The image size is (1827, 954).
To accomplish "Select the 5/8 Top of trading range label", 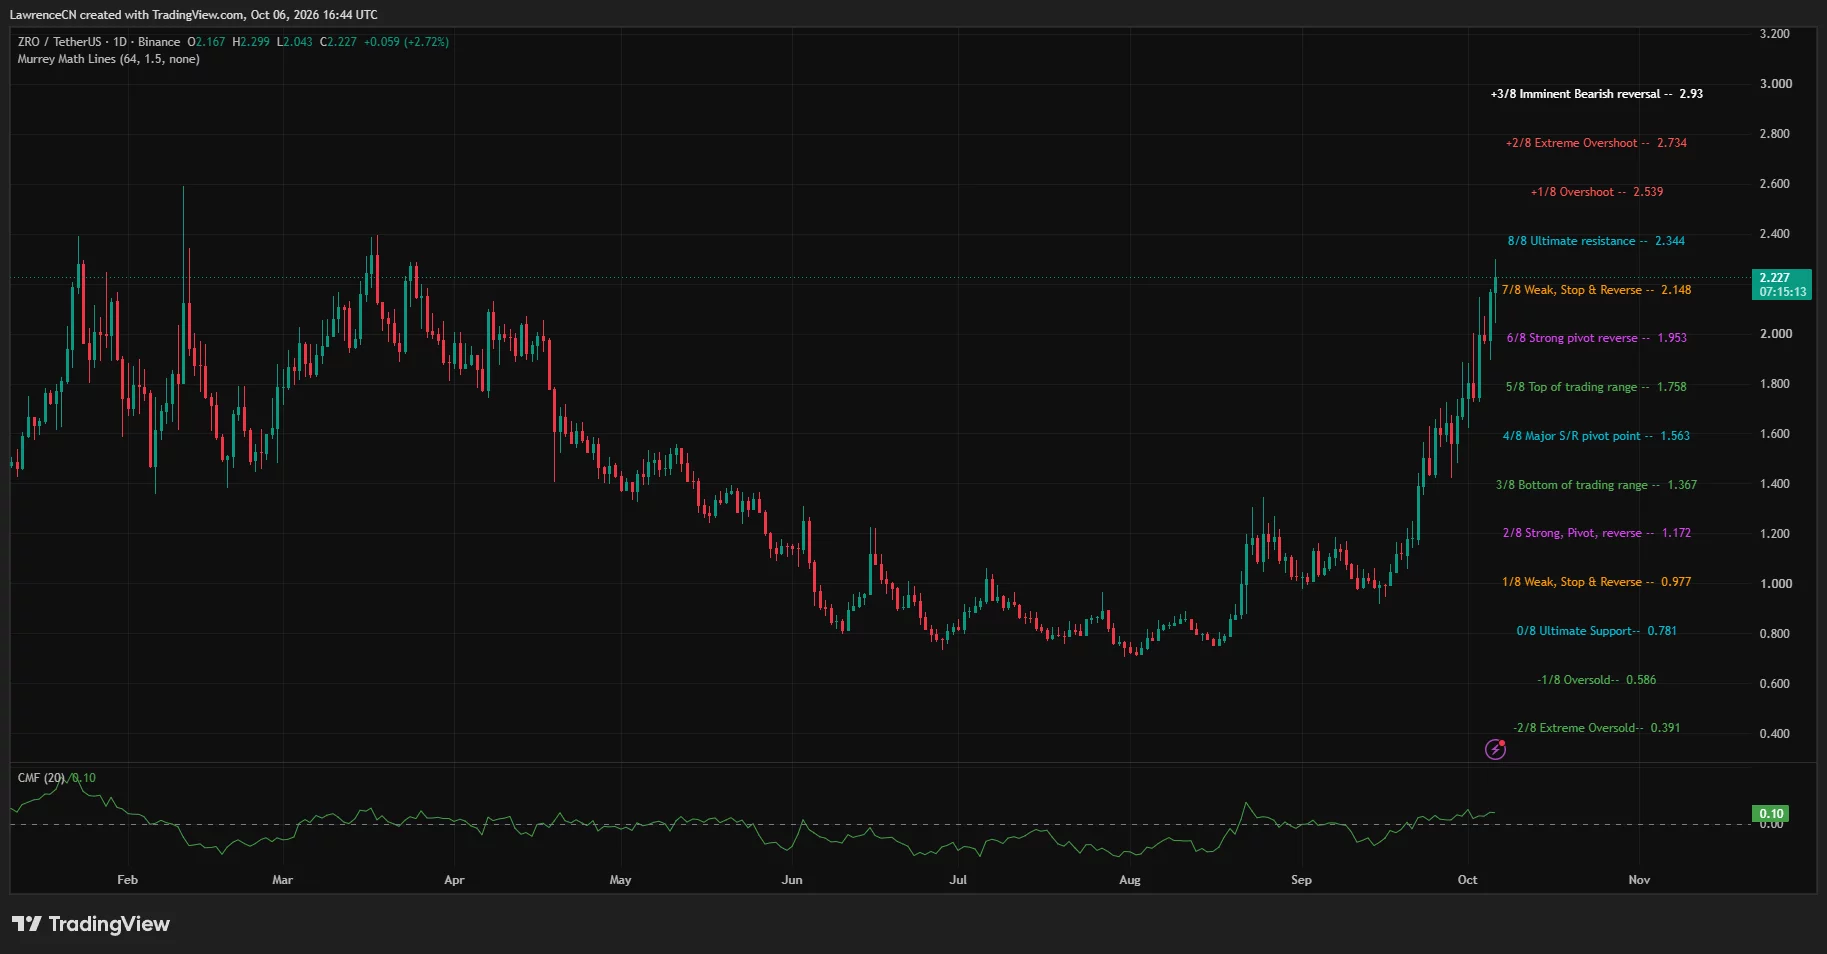I will [x=1596, y=387].
